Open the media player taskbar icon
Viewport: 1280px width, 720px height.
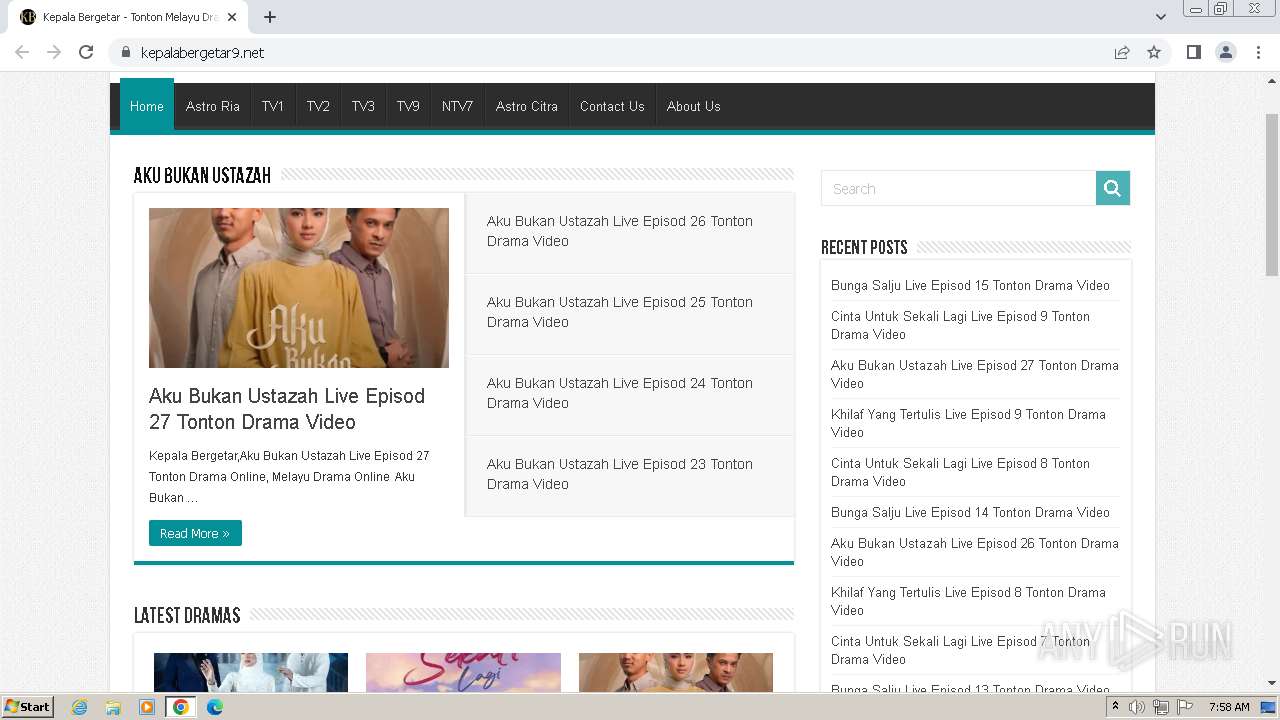tap(147, 707)
